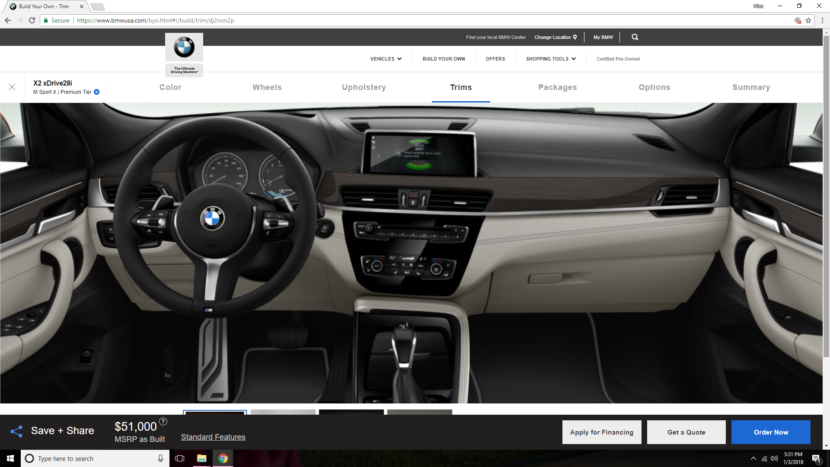Switch to the Upholstery tab
This screenshot has height=467, width=830.
click(x=363, y=87)
